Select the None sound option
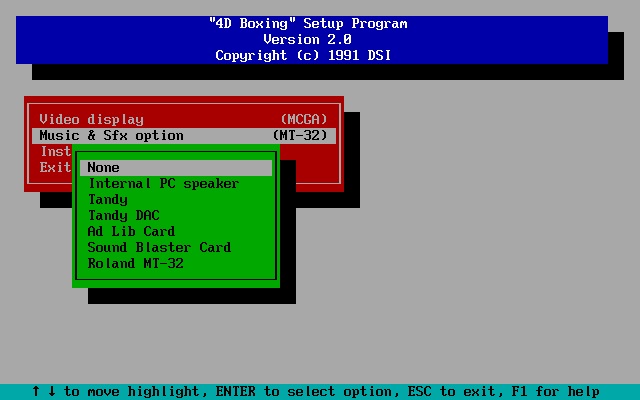The height and width of the screenshot is (400, 640). (x=104, y=167)
